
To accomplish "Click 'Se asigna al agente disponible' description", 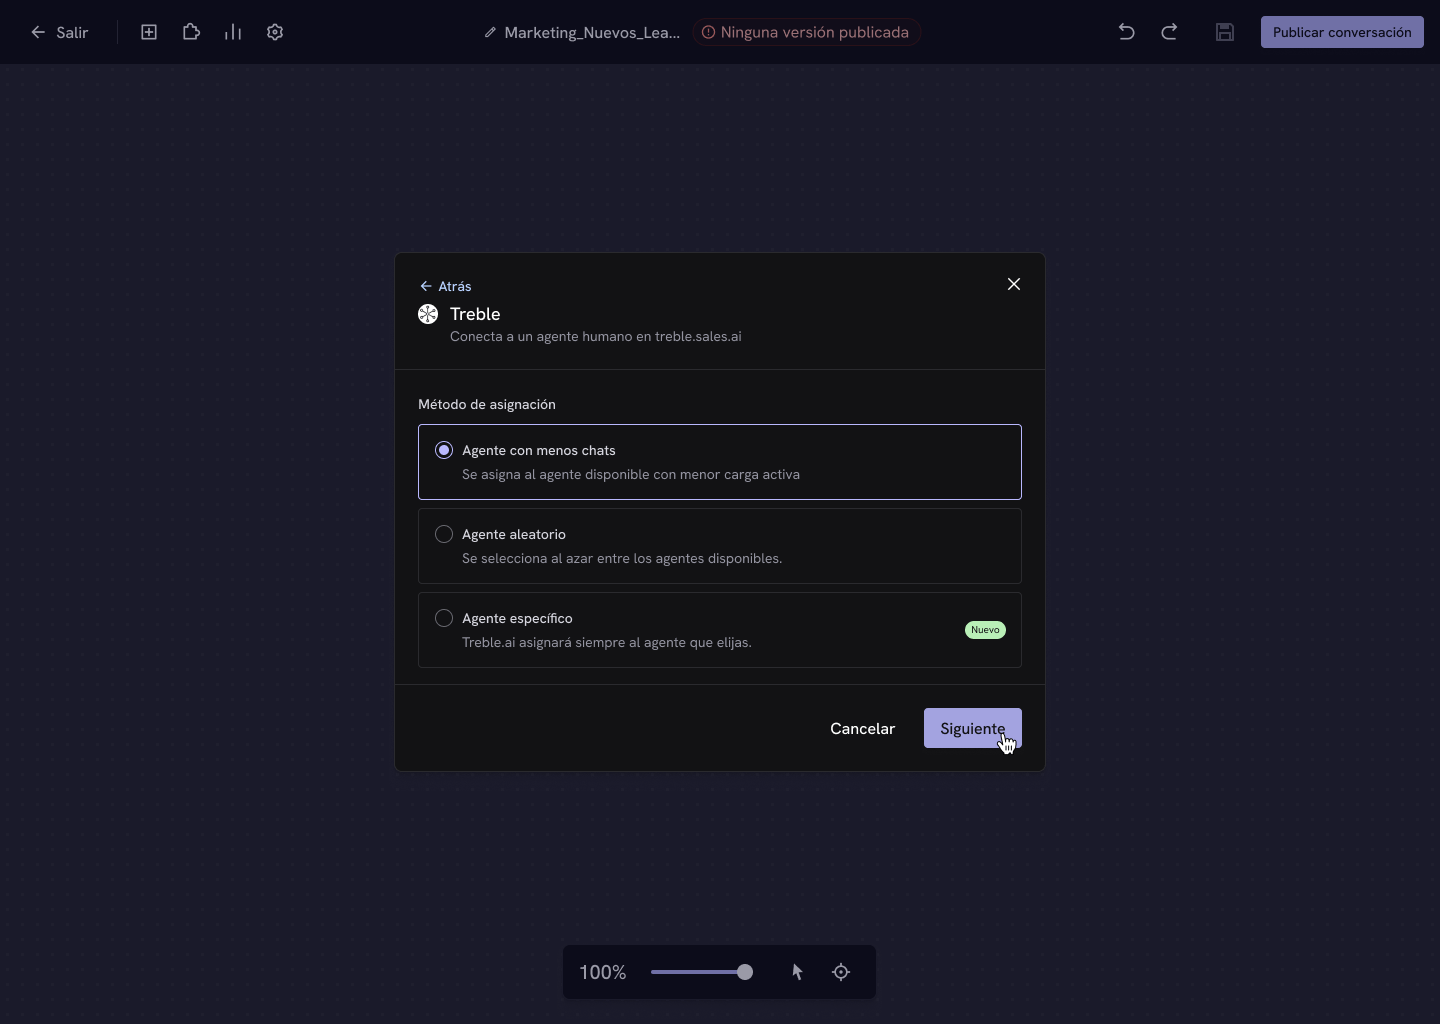I will tap(631, 474).
